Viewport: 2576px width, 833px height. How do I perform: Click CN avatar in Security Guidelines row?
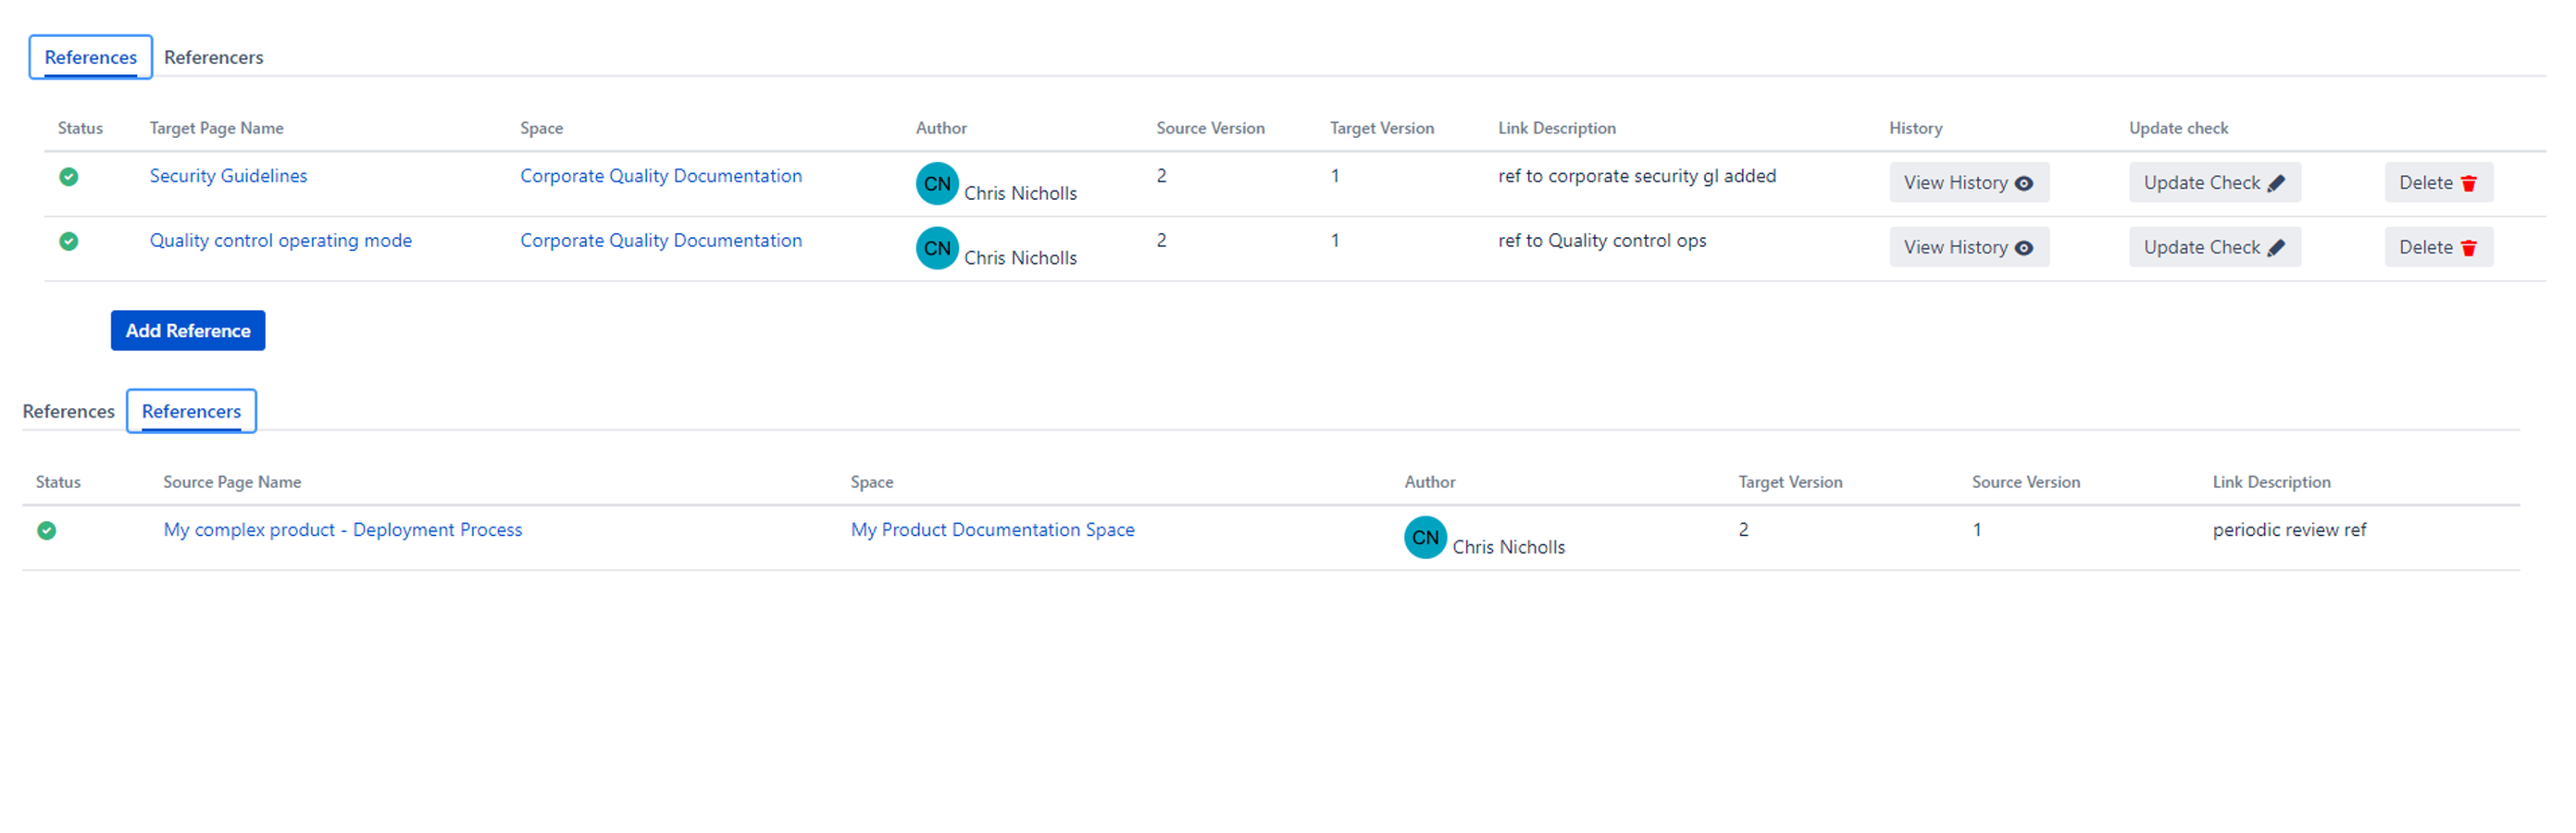(x=937, y=184)
